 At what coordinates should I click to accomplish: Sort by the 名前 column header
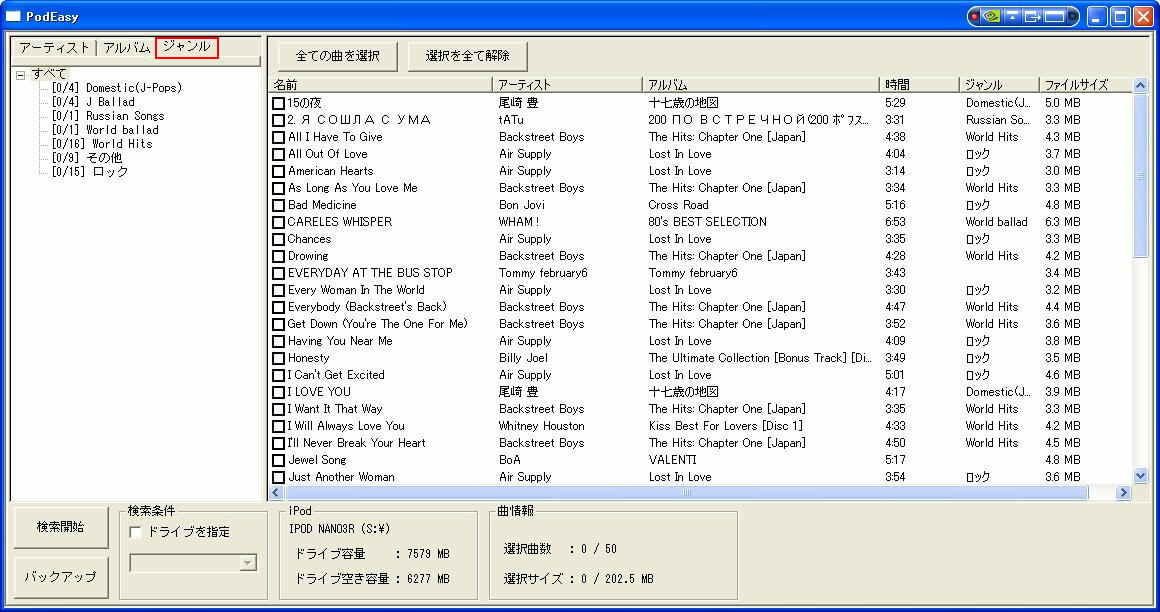click(x=382, y=85)
